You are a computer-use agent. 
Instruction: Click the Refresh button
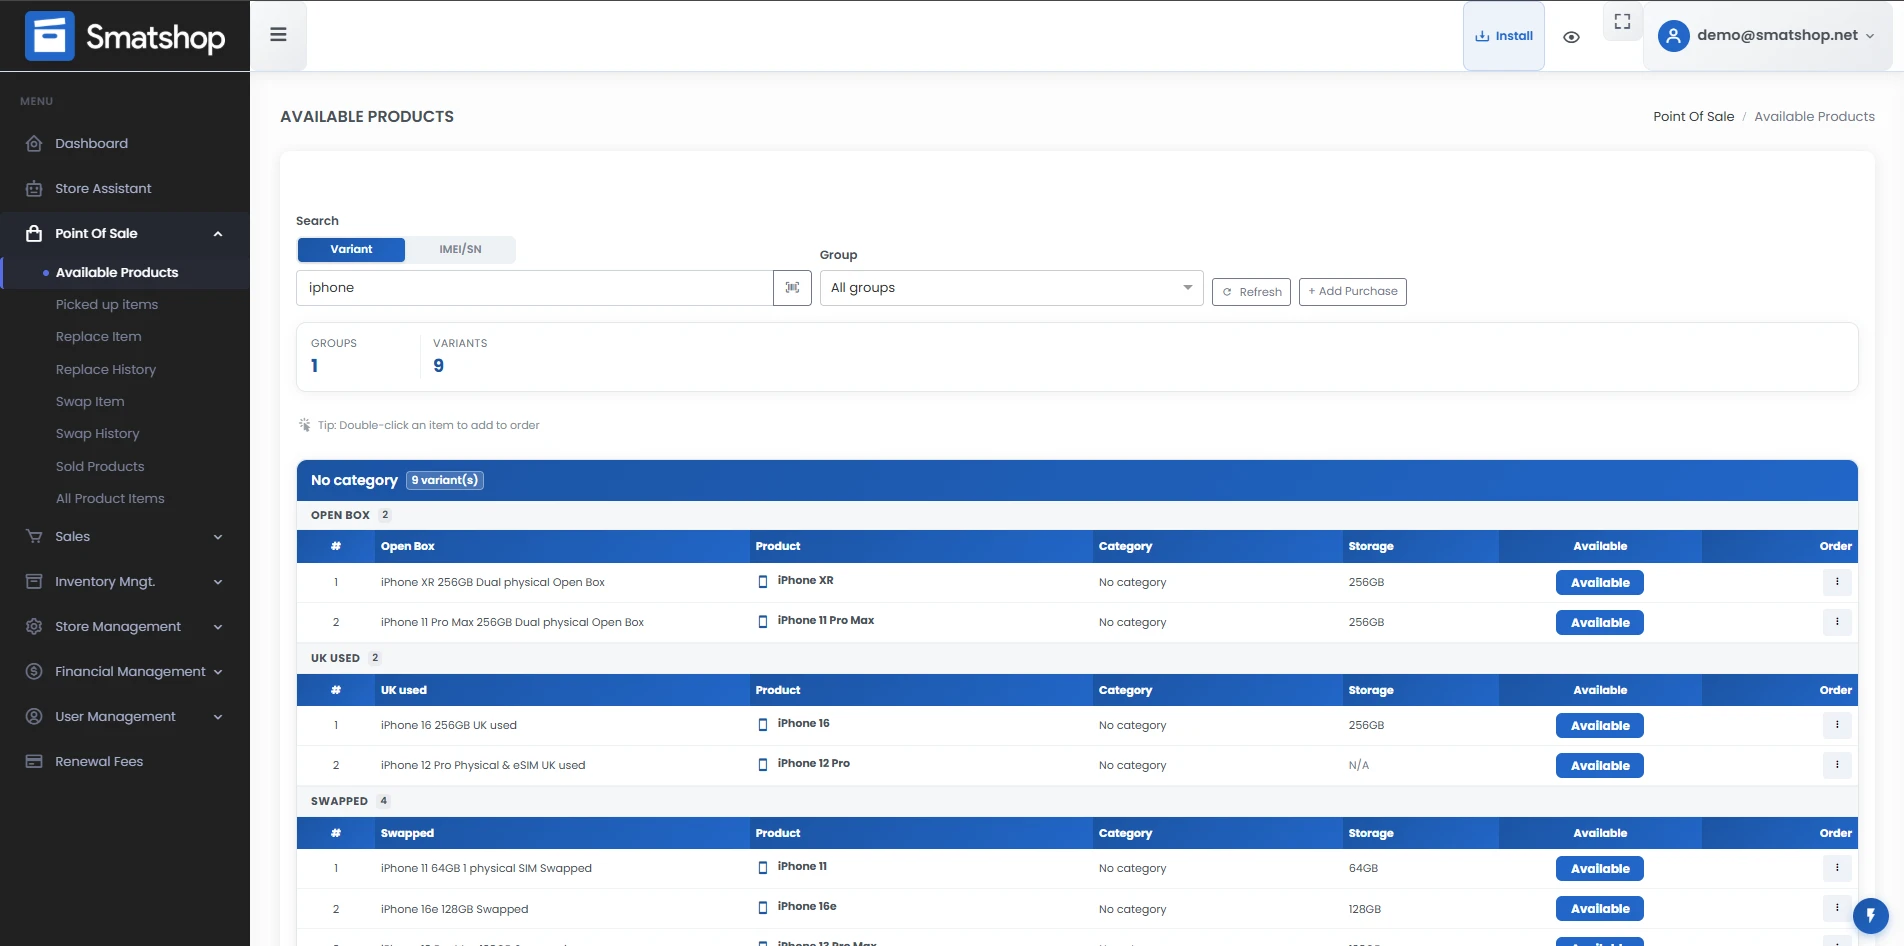pyautogui.click(x=1251, y=292)
